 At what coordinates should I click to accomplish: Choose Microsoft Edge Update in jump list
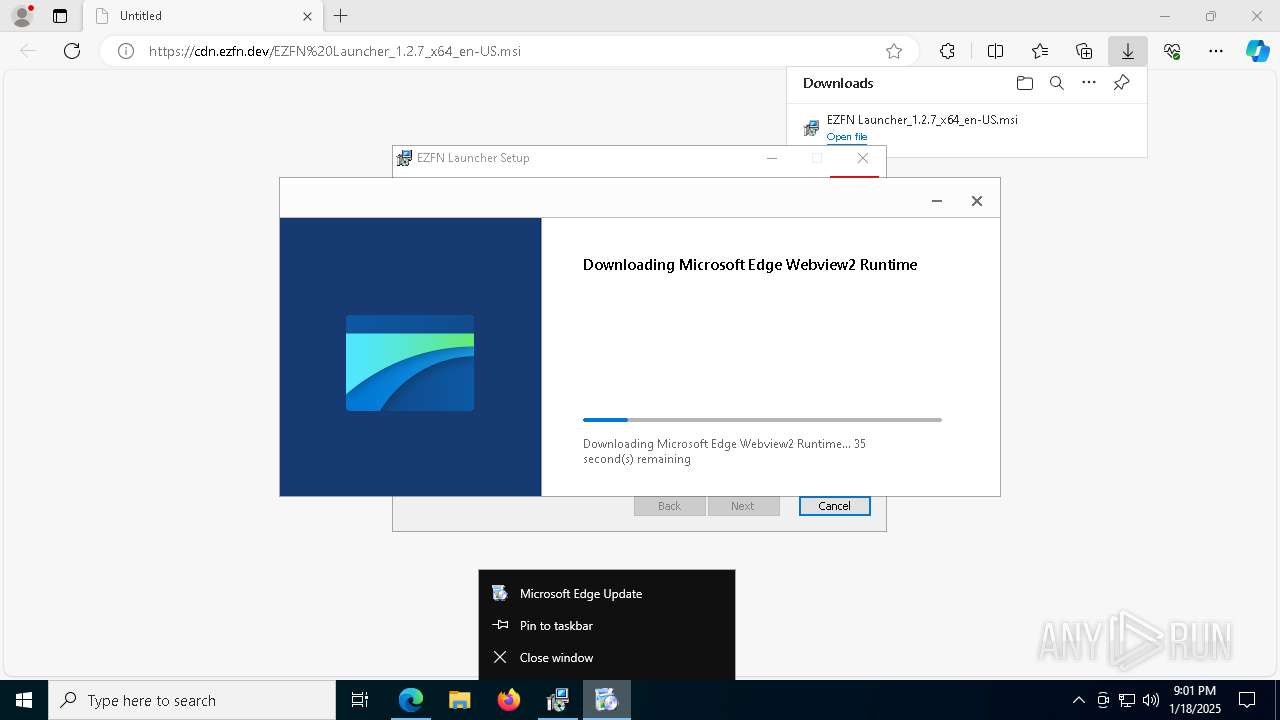pos(607,593)
